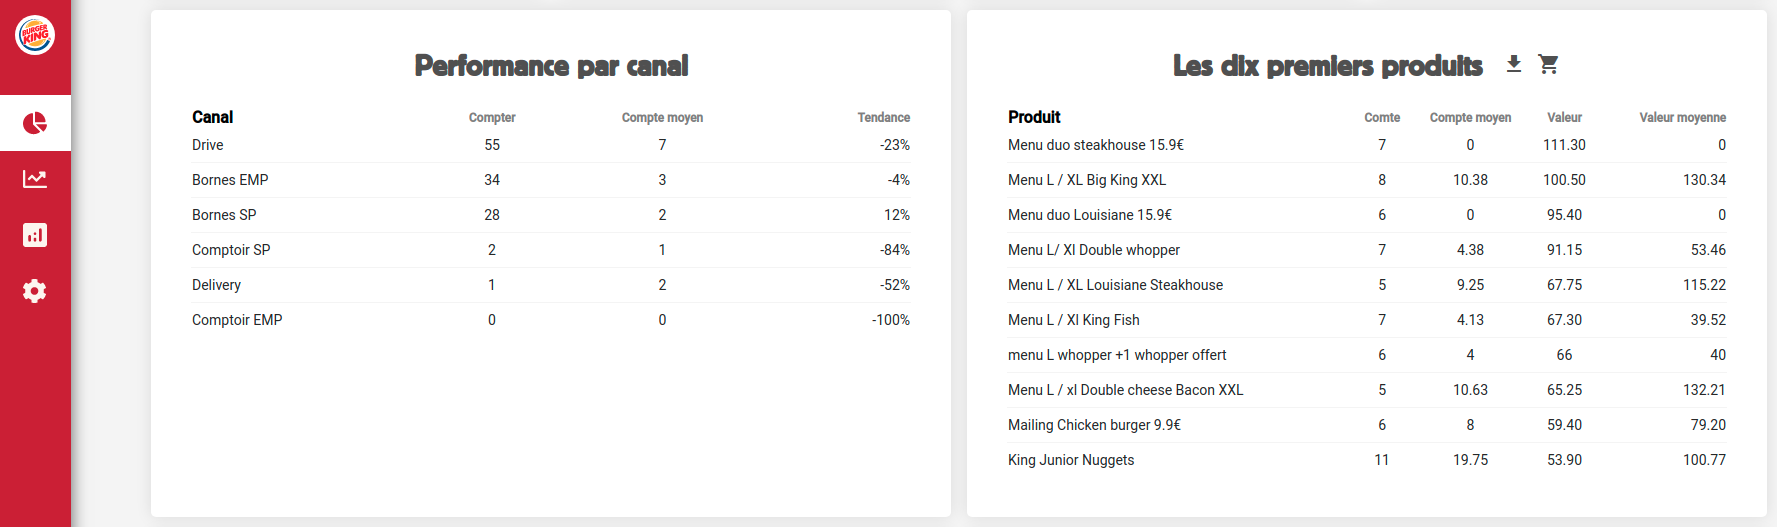The width and height of the screenshot is (1777, 527).
Task: Sort by the Tendance column header
Action: click(883, 117)
